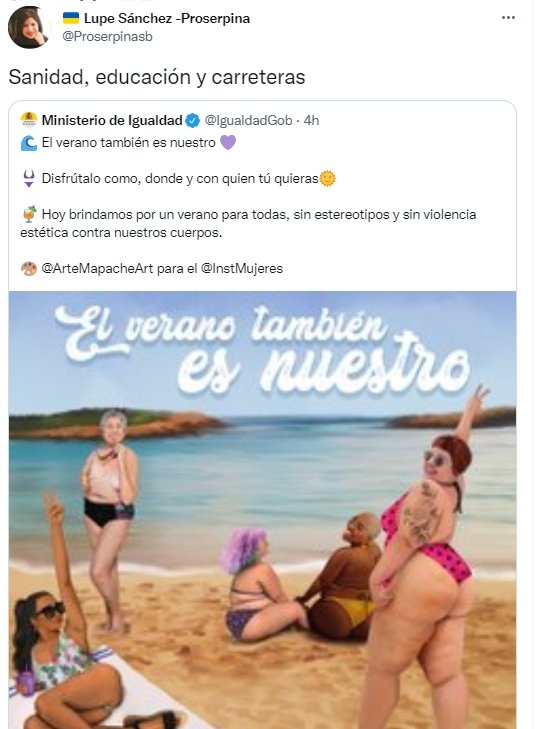Click the artist palette emoji
555x729 pixels.
coord(29,268)
